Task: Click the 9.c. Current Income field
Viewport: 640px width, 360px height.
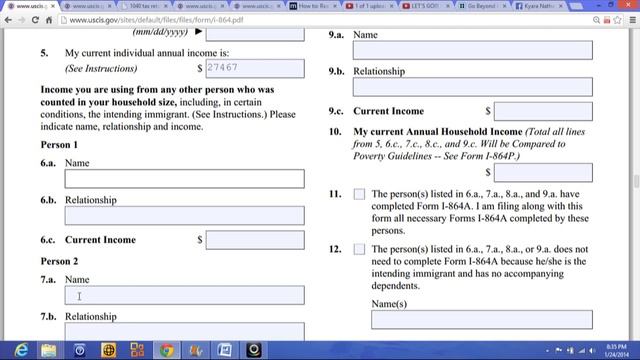Action: (543, 111)
